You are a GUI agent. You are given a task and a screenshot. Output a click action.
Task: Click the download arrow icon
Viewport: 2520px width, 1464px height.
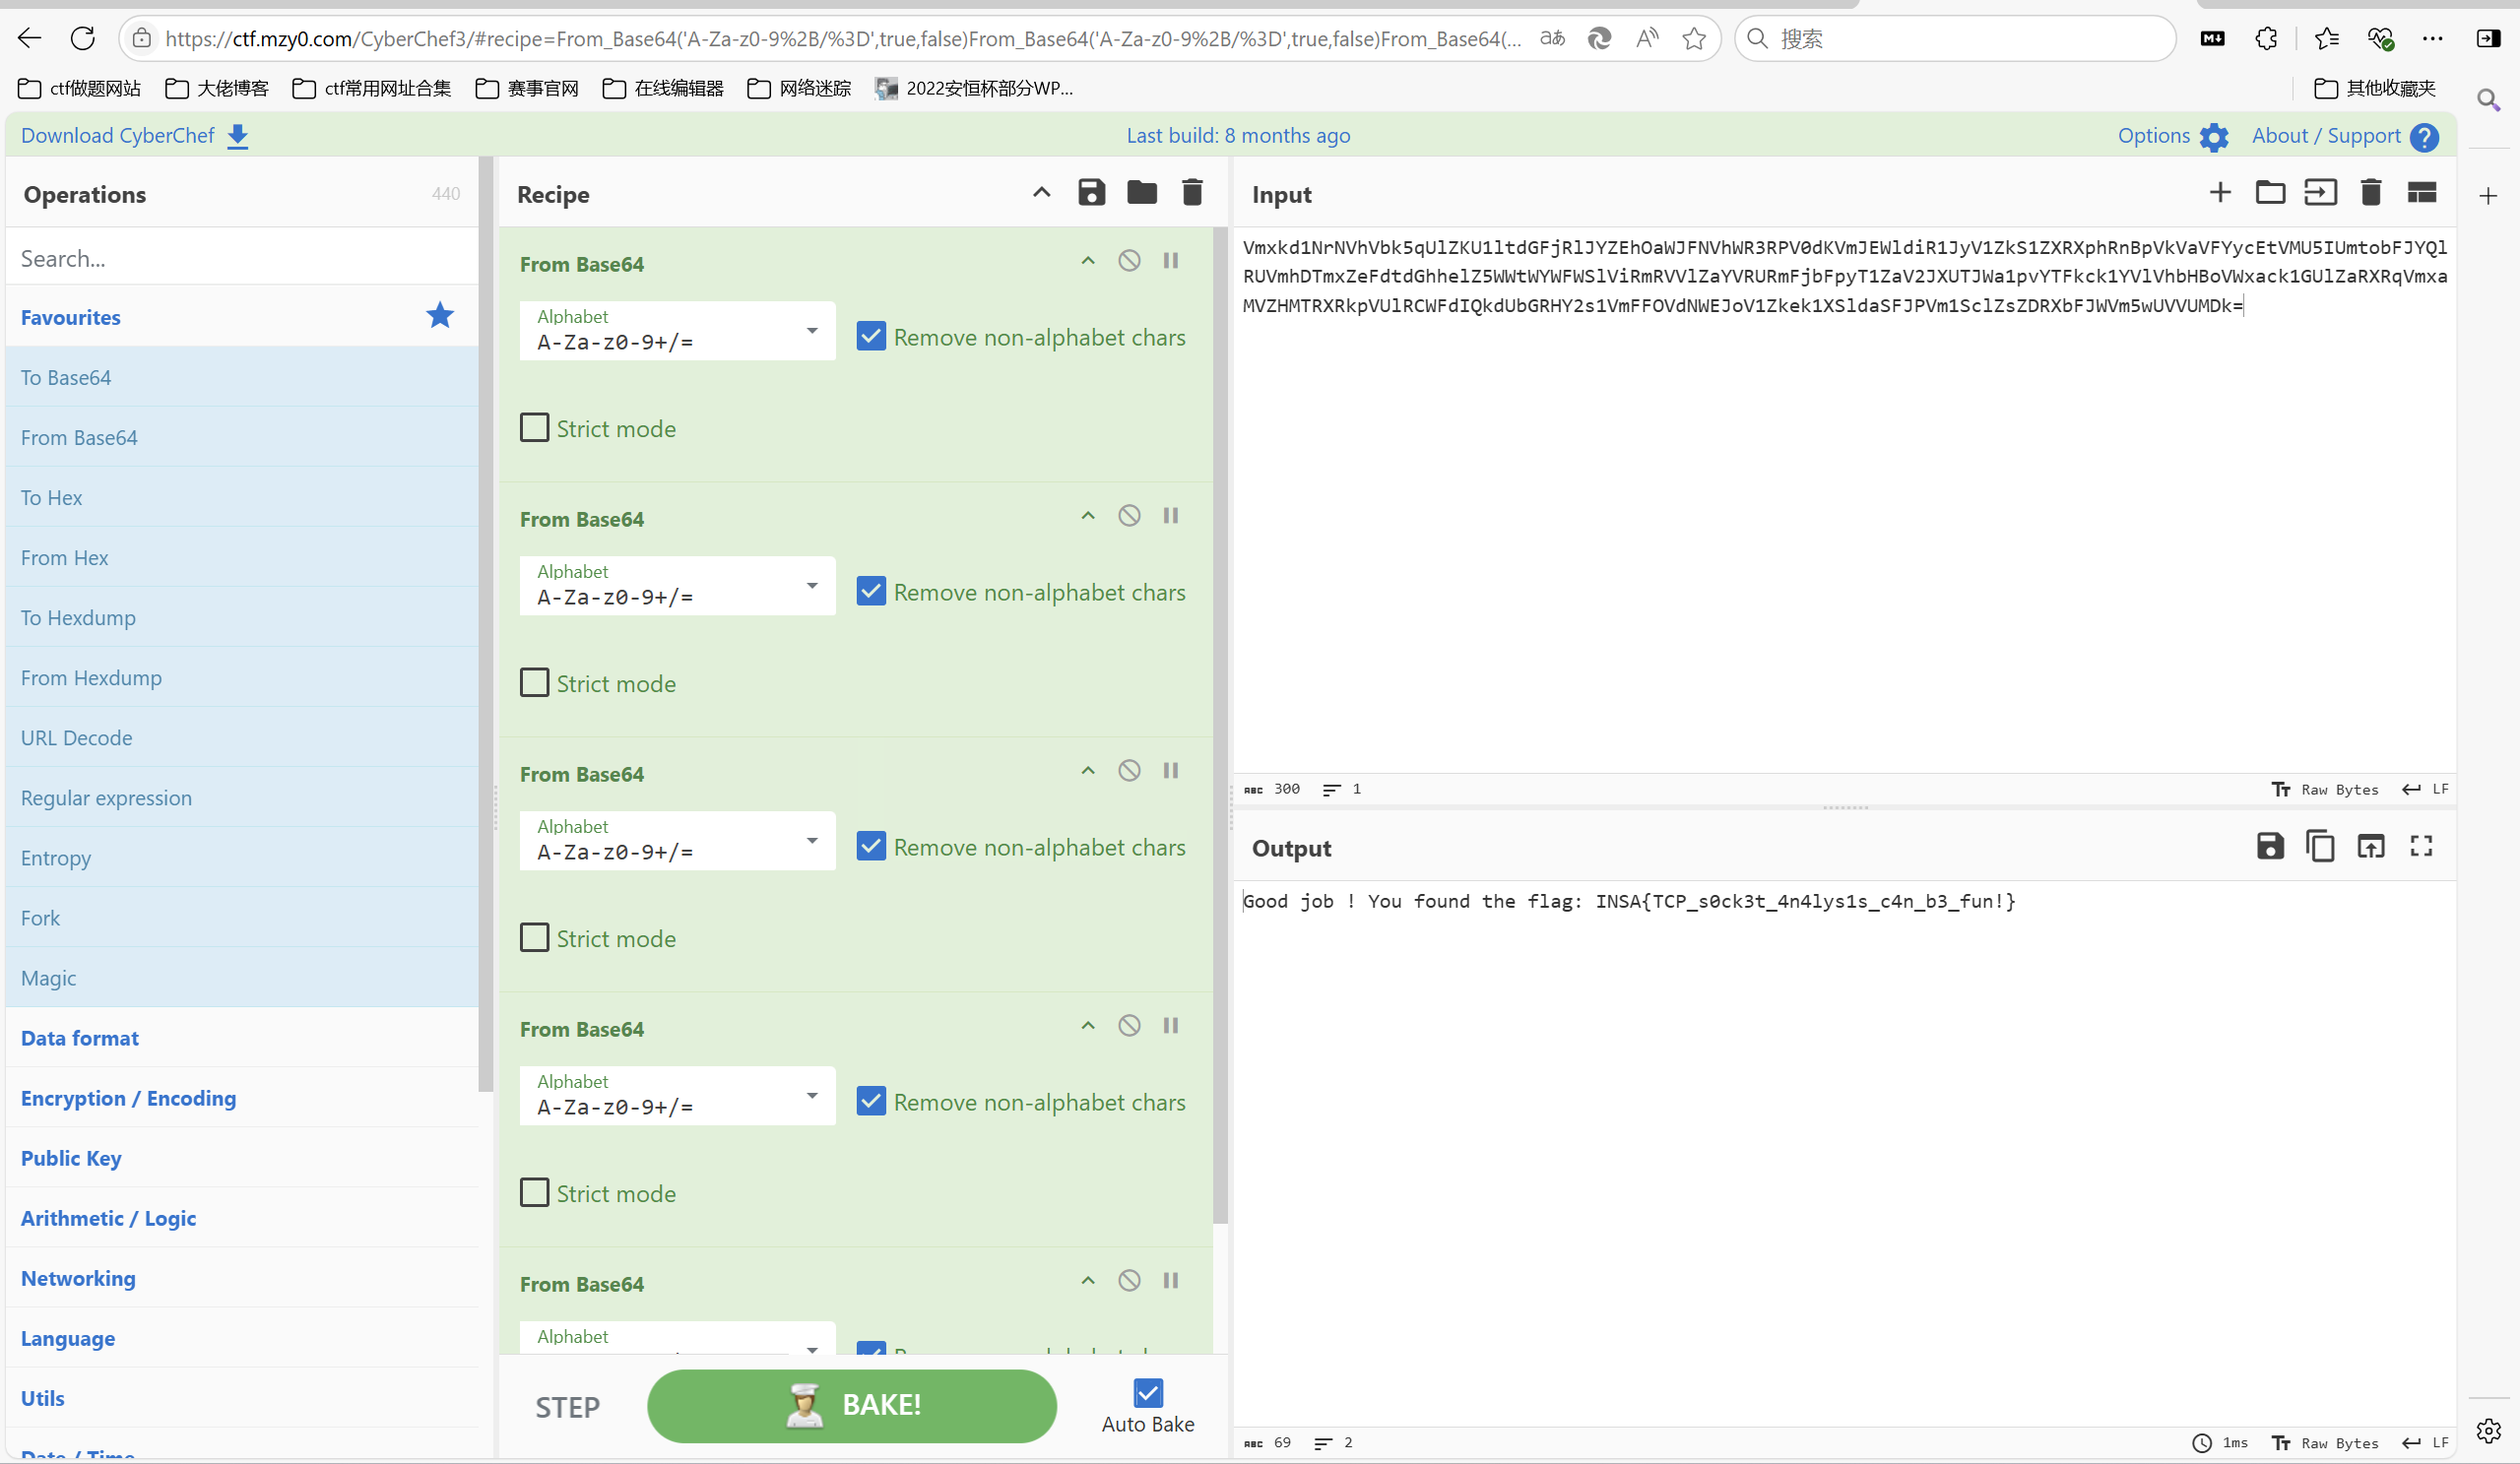pyautogui.click(x=237, y=136)
